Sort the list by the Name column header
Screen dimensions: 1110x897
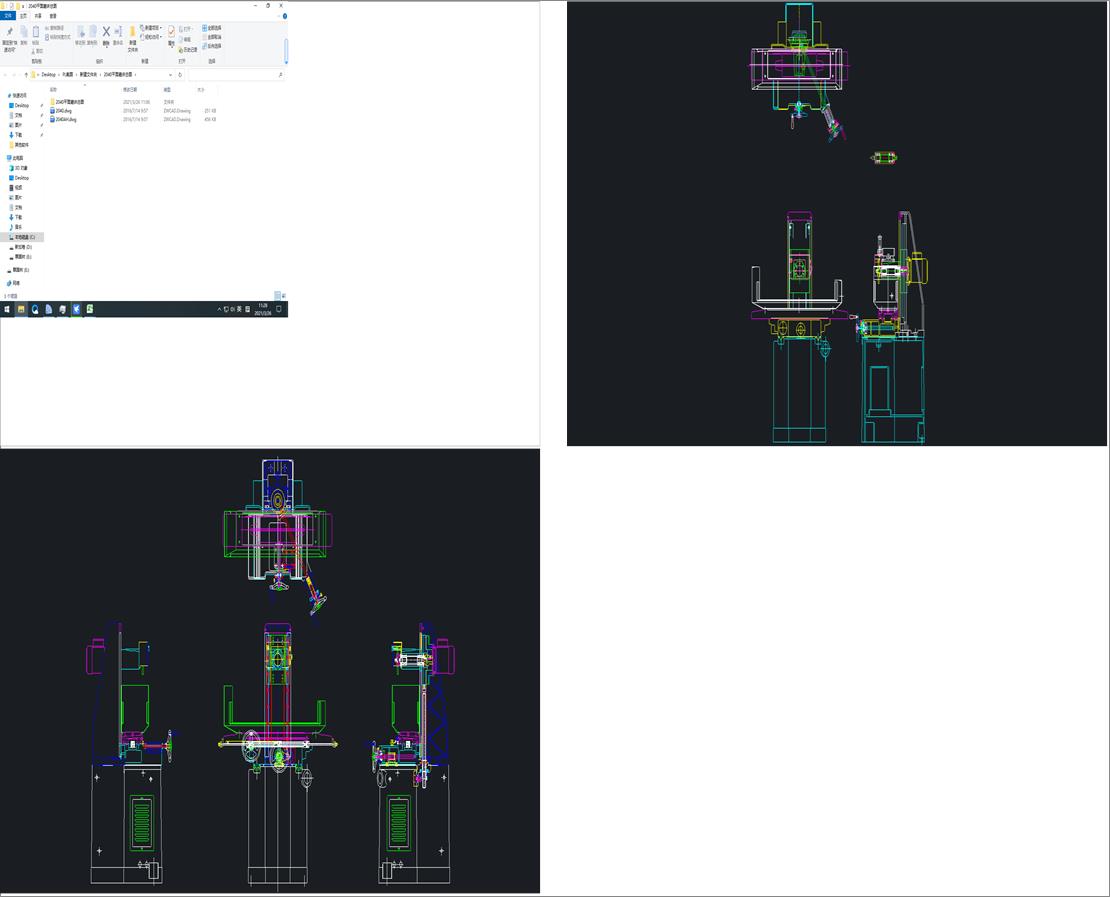point(53,90)
